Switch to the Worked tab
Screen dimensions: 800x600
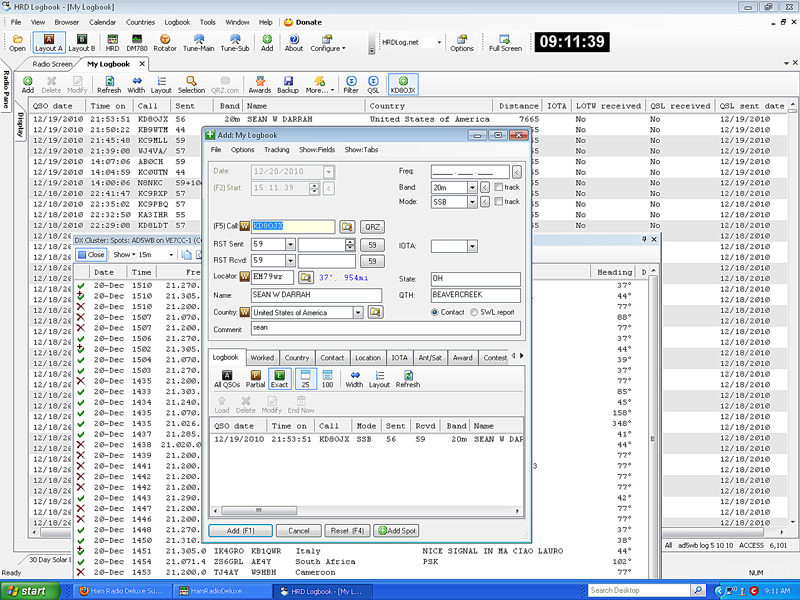(x=262, y=358)
